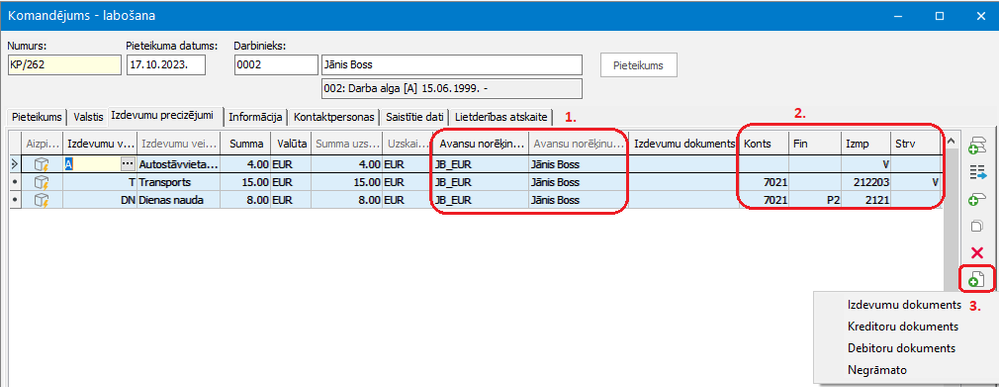This screenshot has height=387, width=999.
Task: Click the Darbinieks code field 0002
Action: [x=276, y=65]
